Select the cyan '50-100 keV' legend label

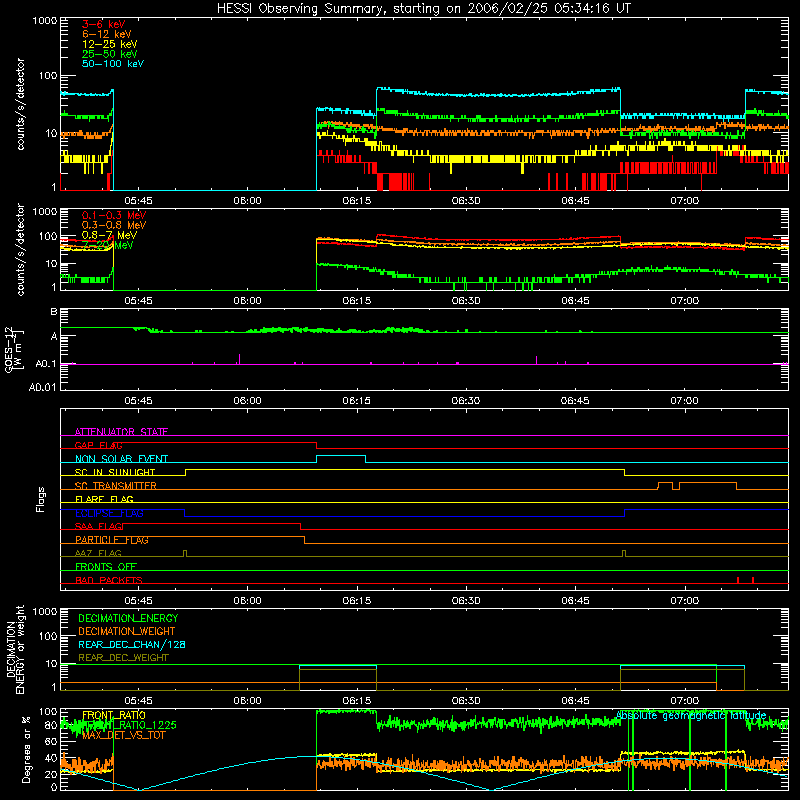(x=113, y=64)
